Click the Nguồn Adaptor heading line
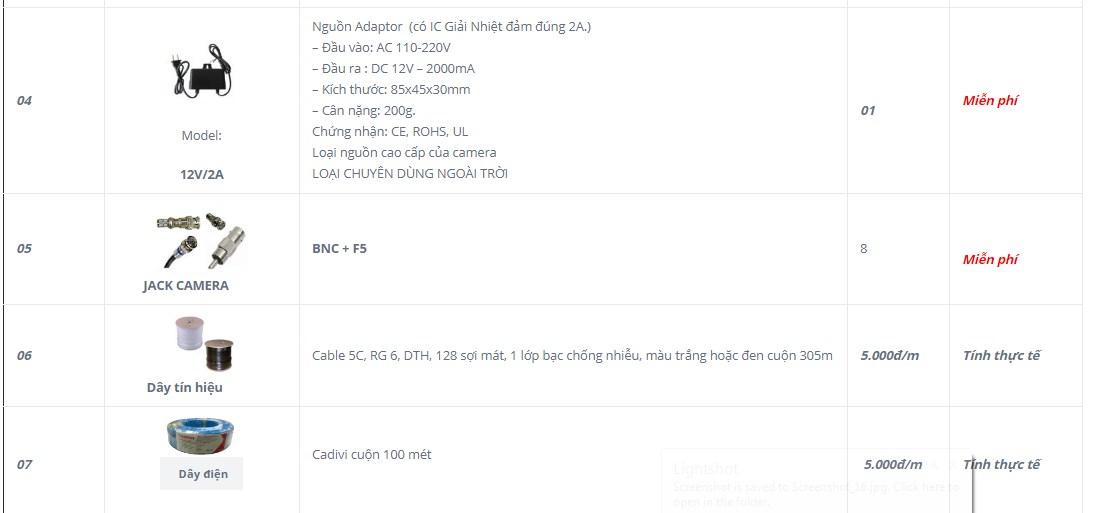The width and height of the screenshot is (1099, 513). (451, 27)
